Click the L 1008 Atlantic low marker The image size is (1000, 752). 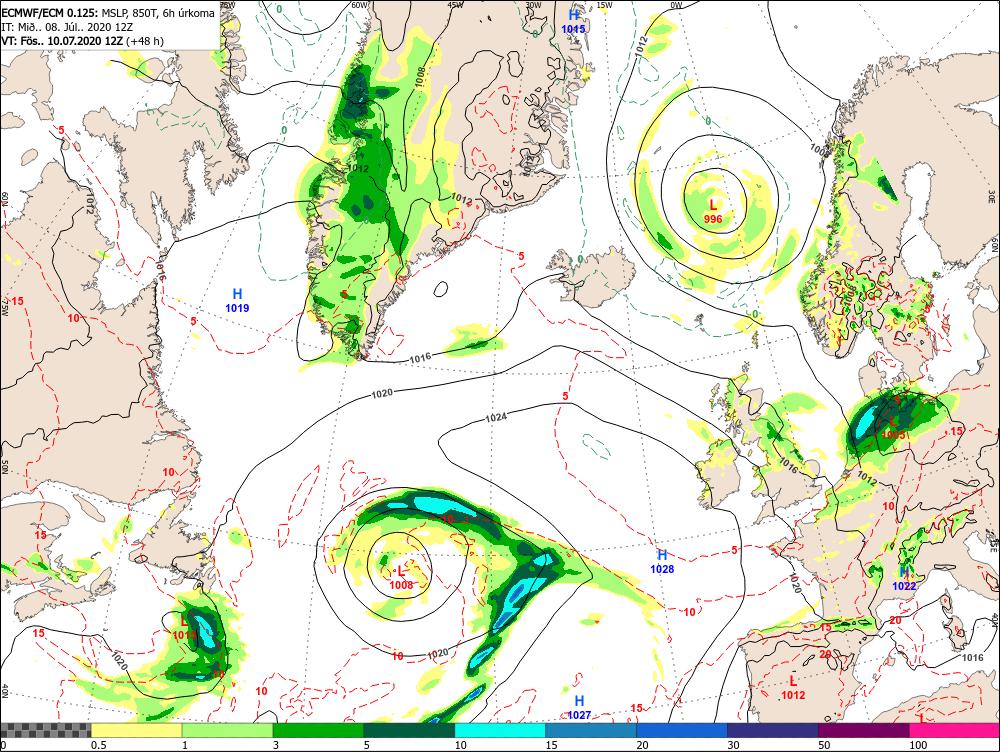(x=401, y=578)
